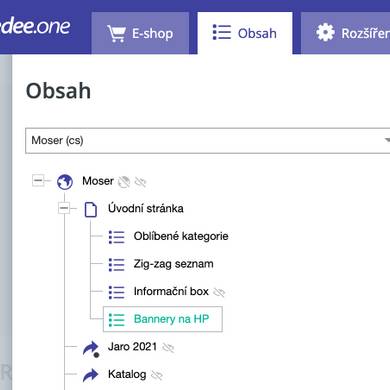Viewport: 390px width, 390px height.
Task: Click the redirect arrow icon of Jaro 2021
Action: pyautogui.click(x=91, y=349)
